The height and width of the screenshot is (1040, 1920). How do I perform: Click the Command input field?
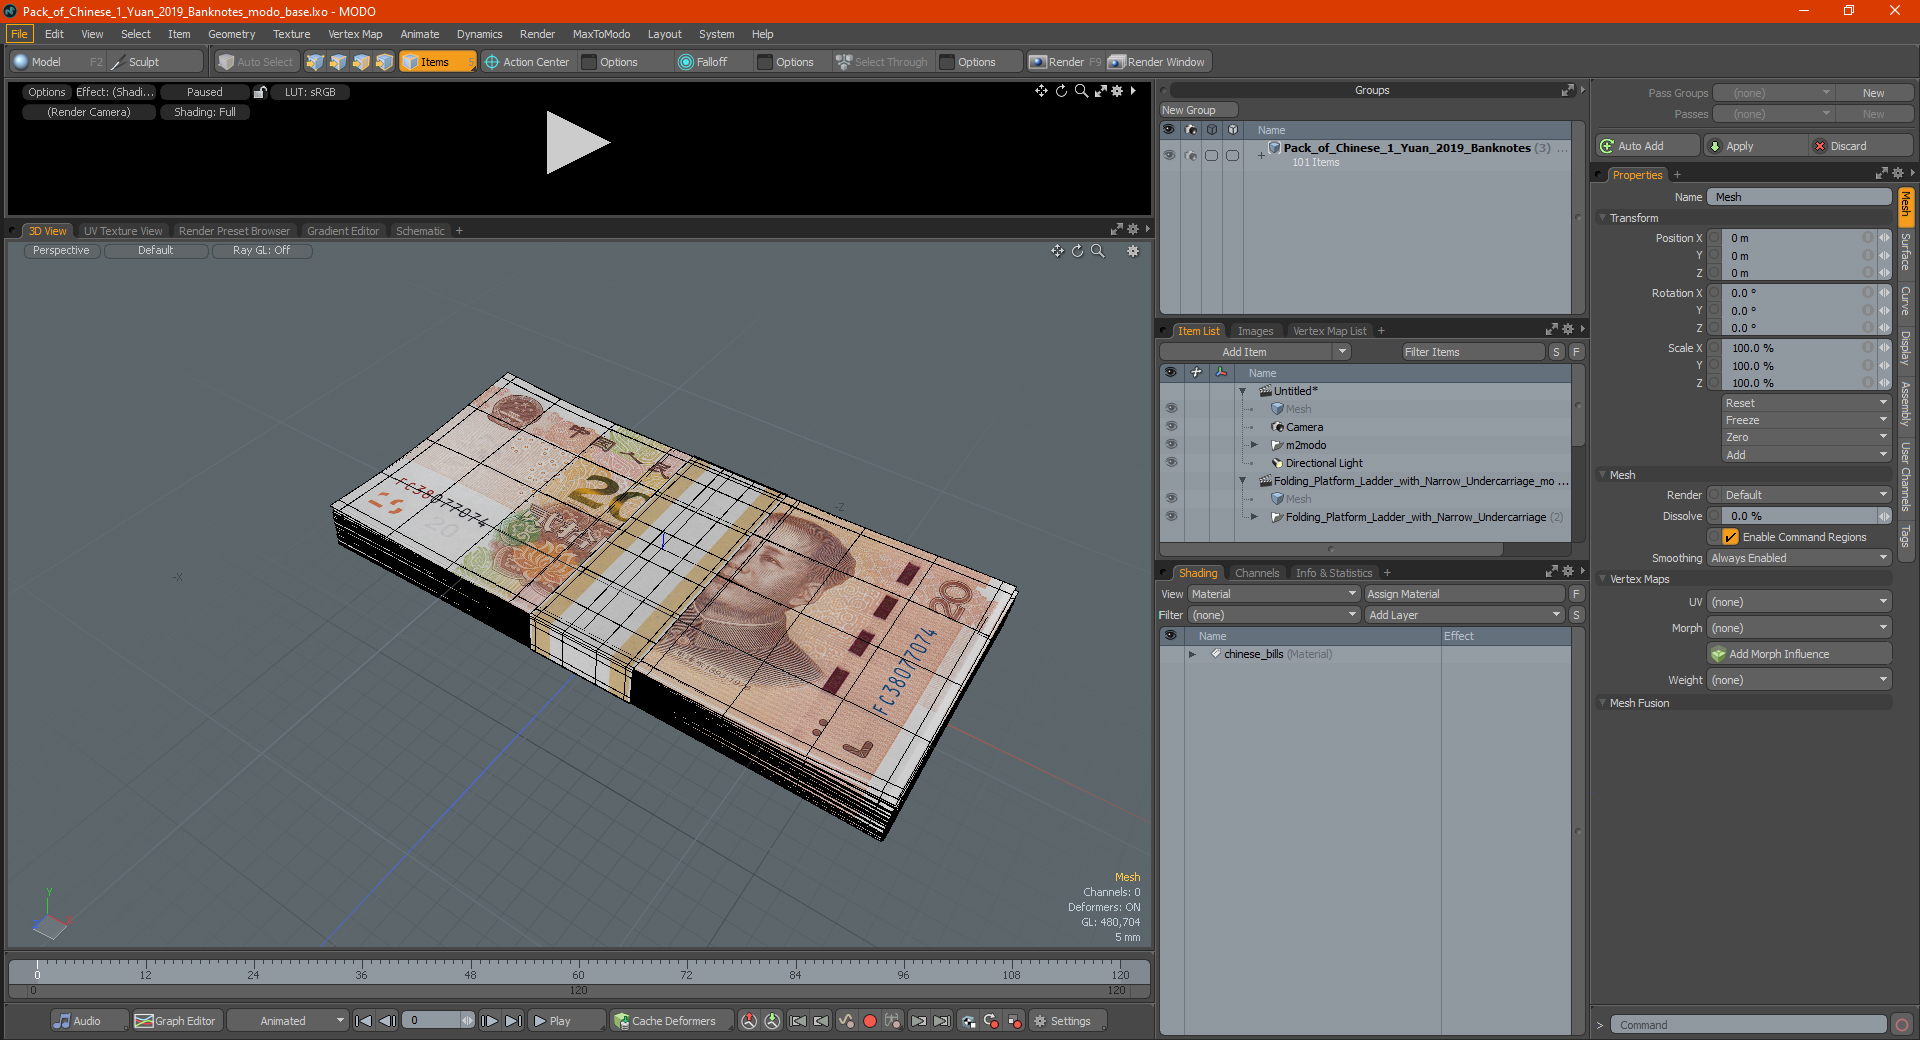[x=1747, y=1025]
